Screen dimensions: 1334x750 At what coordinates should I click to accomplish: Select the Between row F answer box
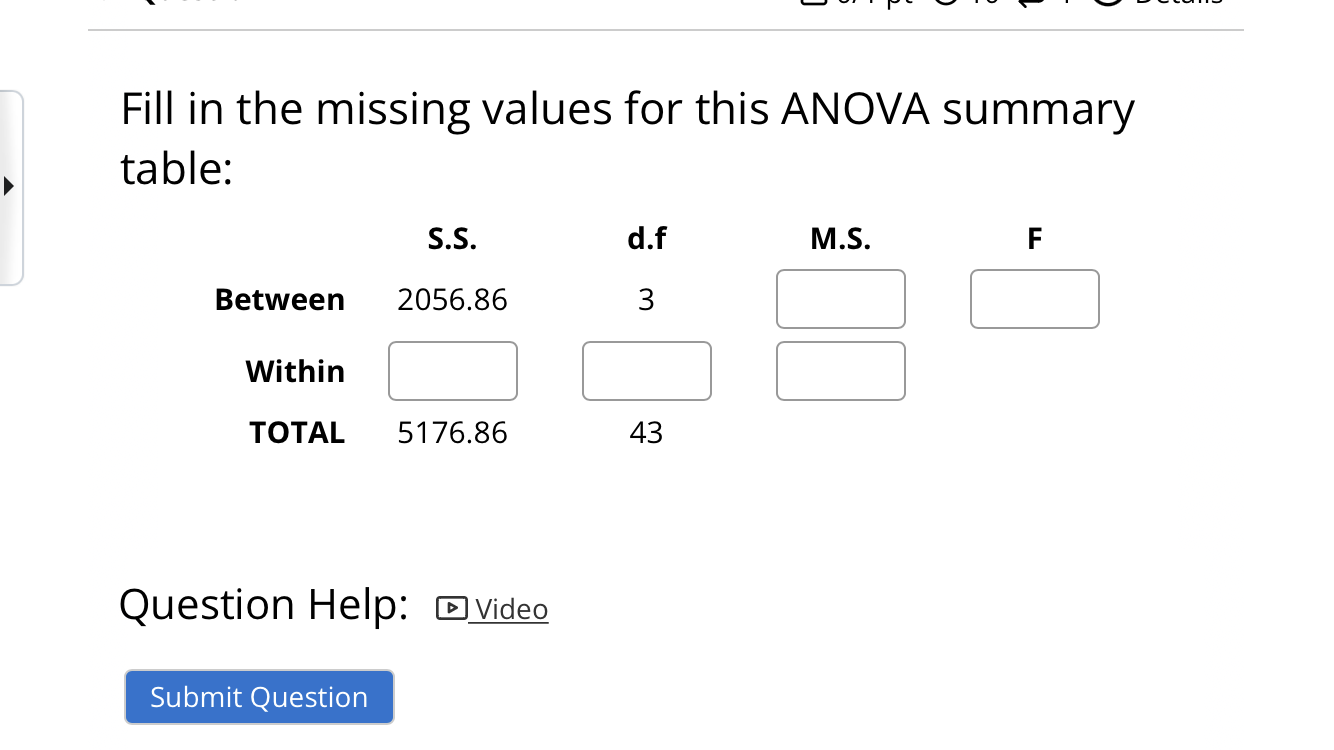1034,299
